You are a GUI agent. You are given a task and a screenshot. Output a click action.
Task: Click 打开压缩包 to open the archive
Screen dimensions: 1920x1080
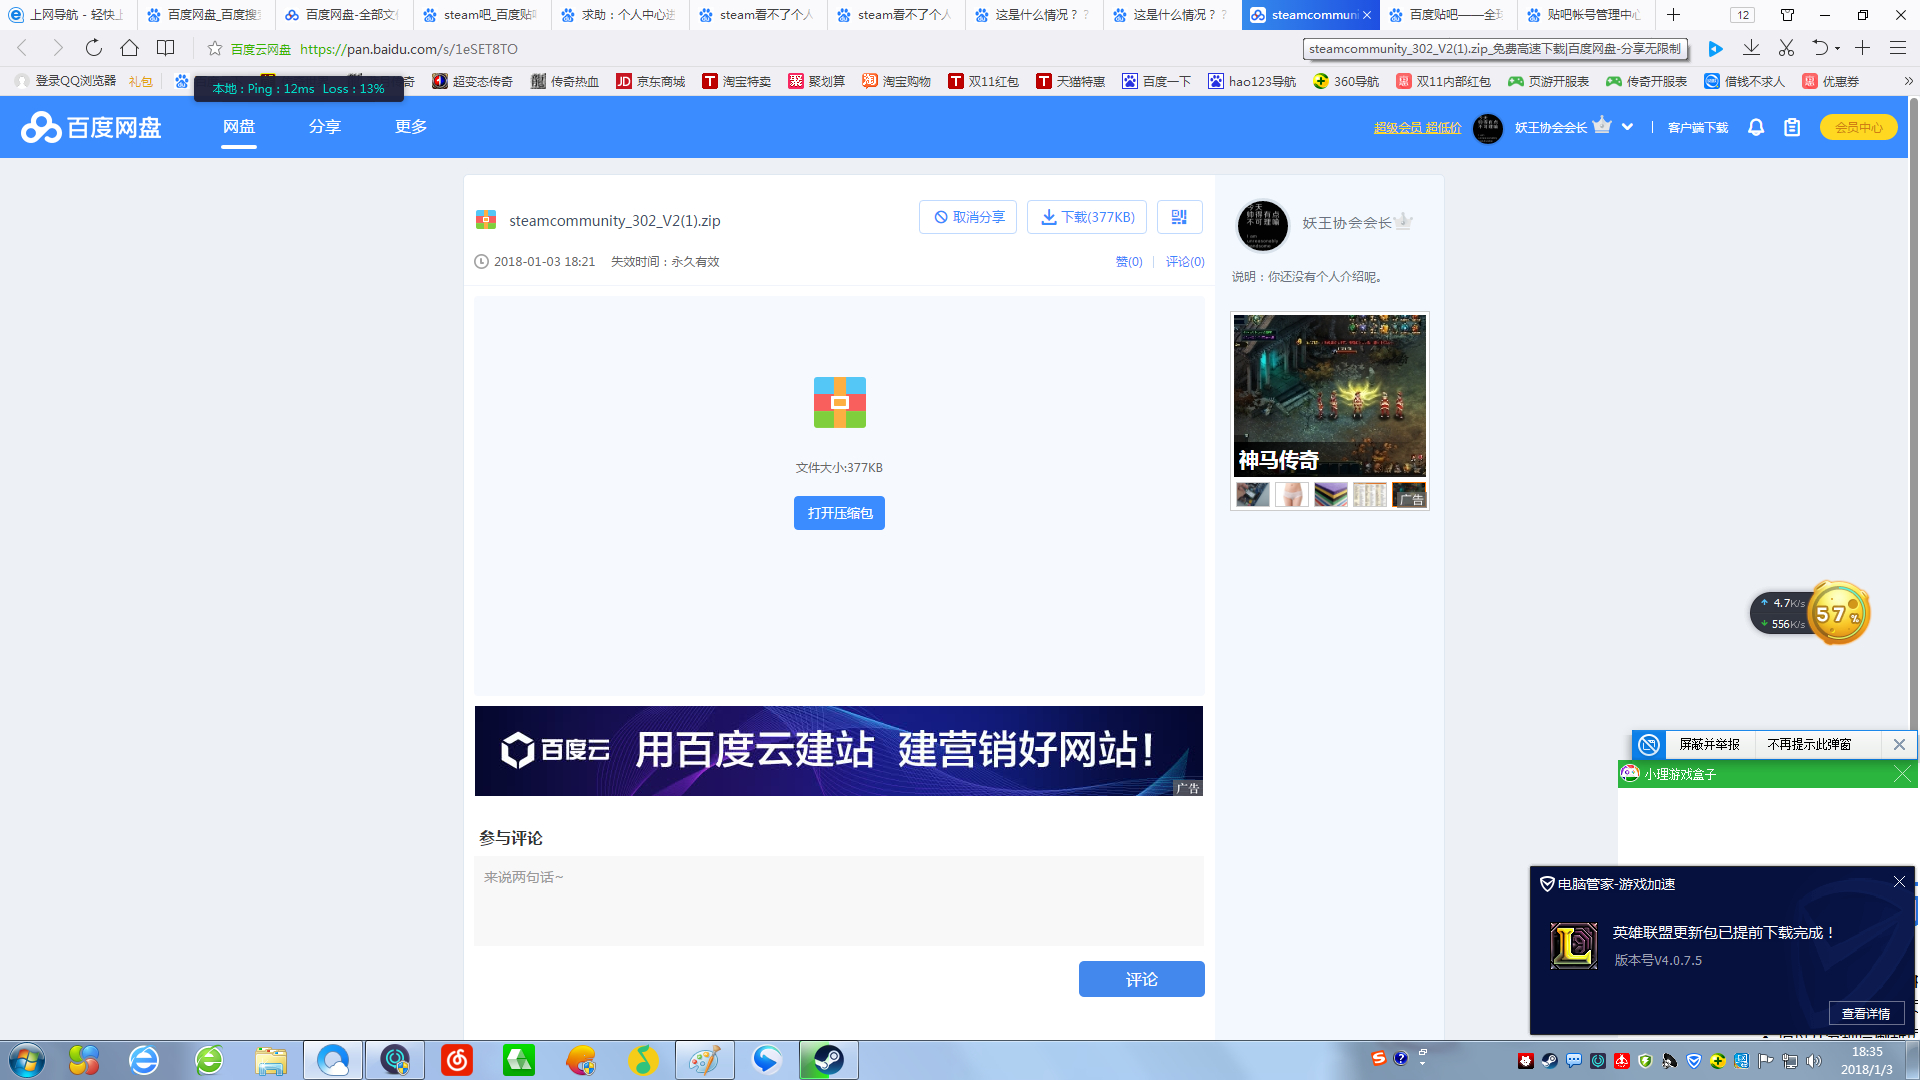[839, 513]
